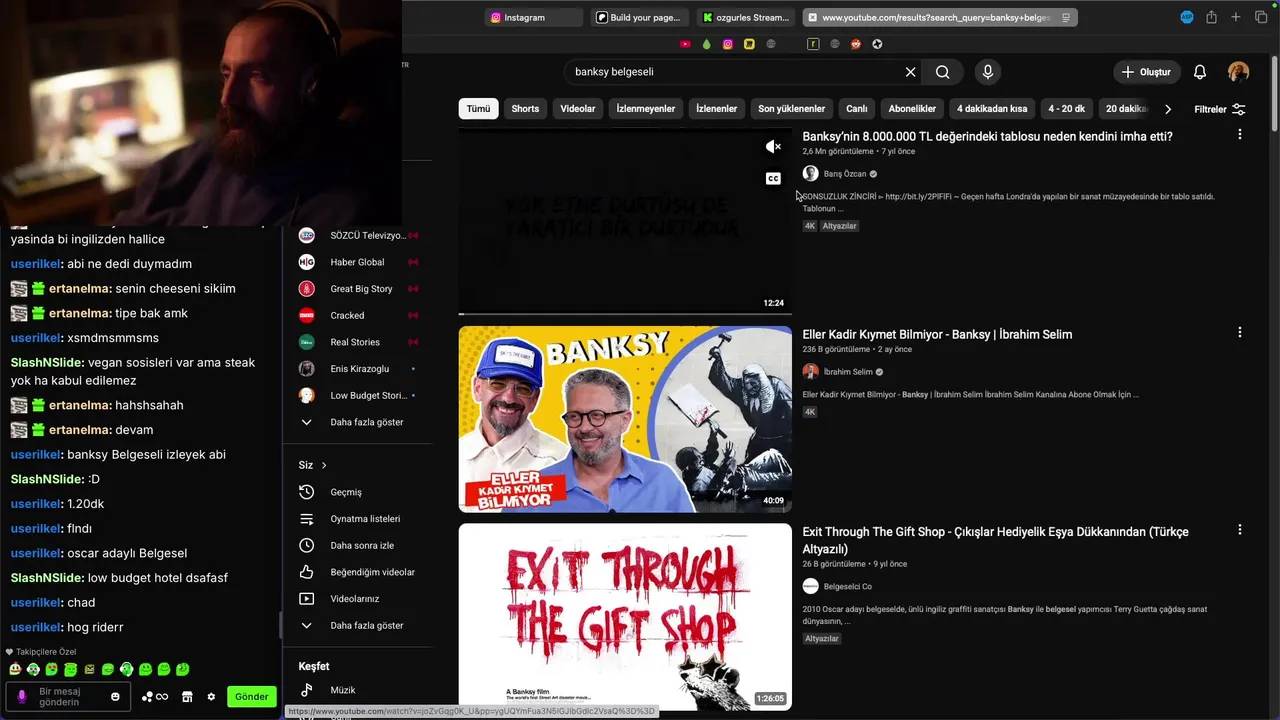Open the Exit Through The Gift Shop title link
1280x720 pixels.
pyautogui.click(x=995, y=540)
